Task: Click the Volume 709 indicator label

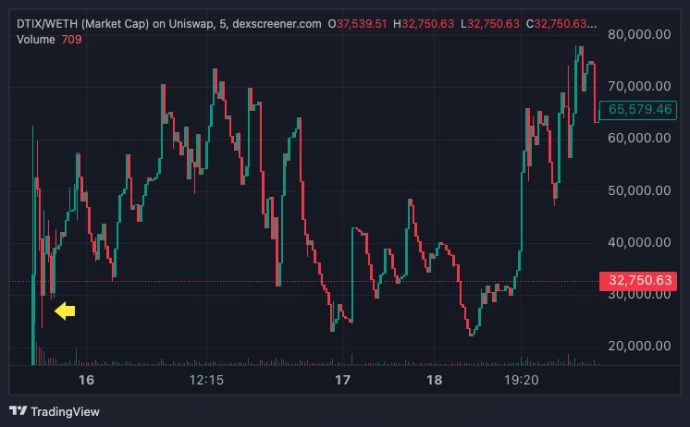Action: click(x=49, y=40)
